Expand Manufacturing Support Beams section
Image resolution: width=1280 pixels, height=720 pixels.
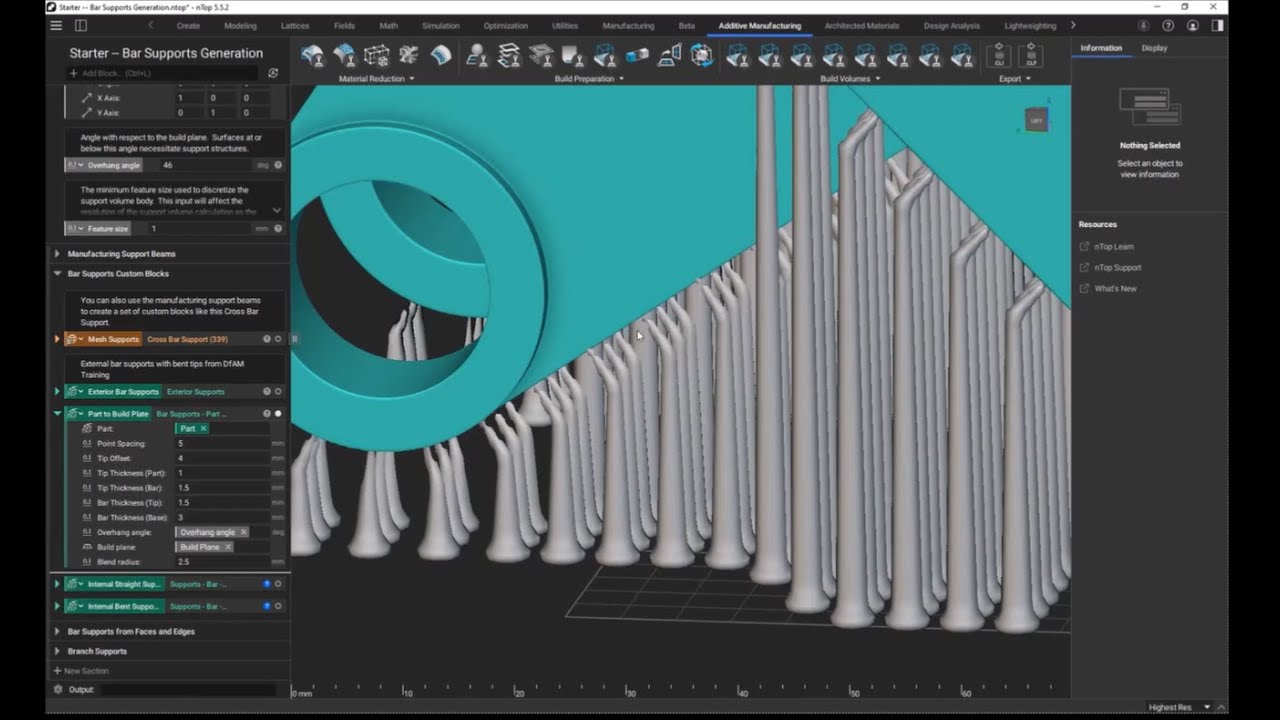pos(57,254)
